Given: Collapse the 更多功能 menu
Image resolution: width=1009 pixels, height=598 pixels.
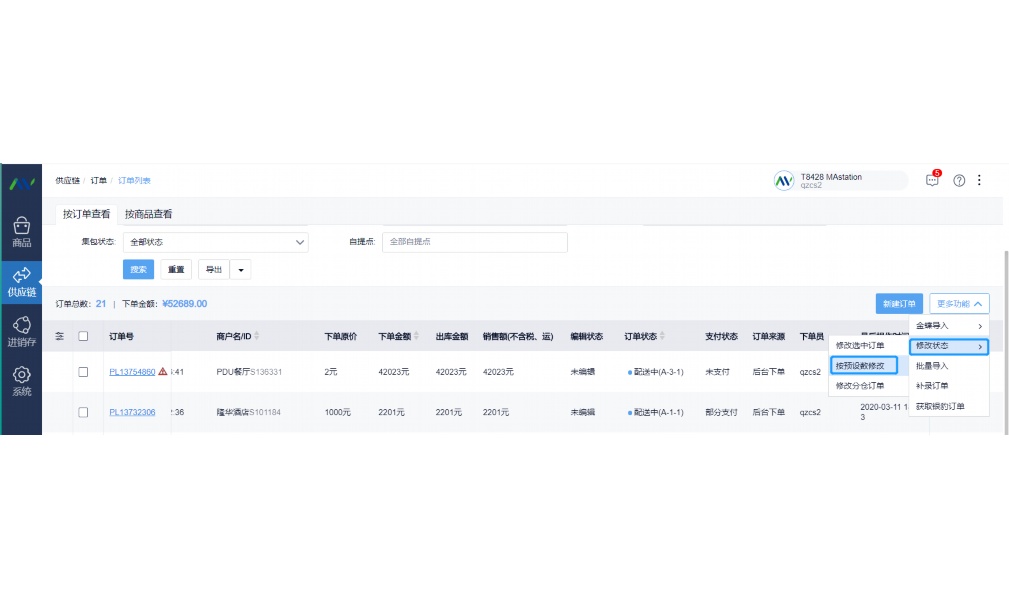Looking at the screenshot, I should [957, 304].
